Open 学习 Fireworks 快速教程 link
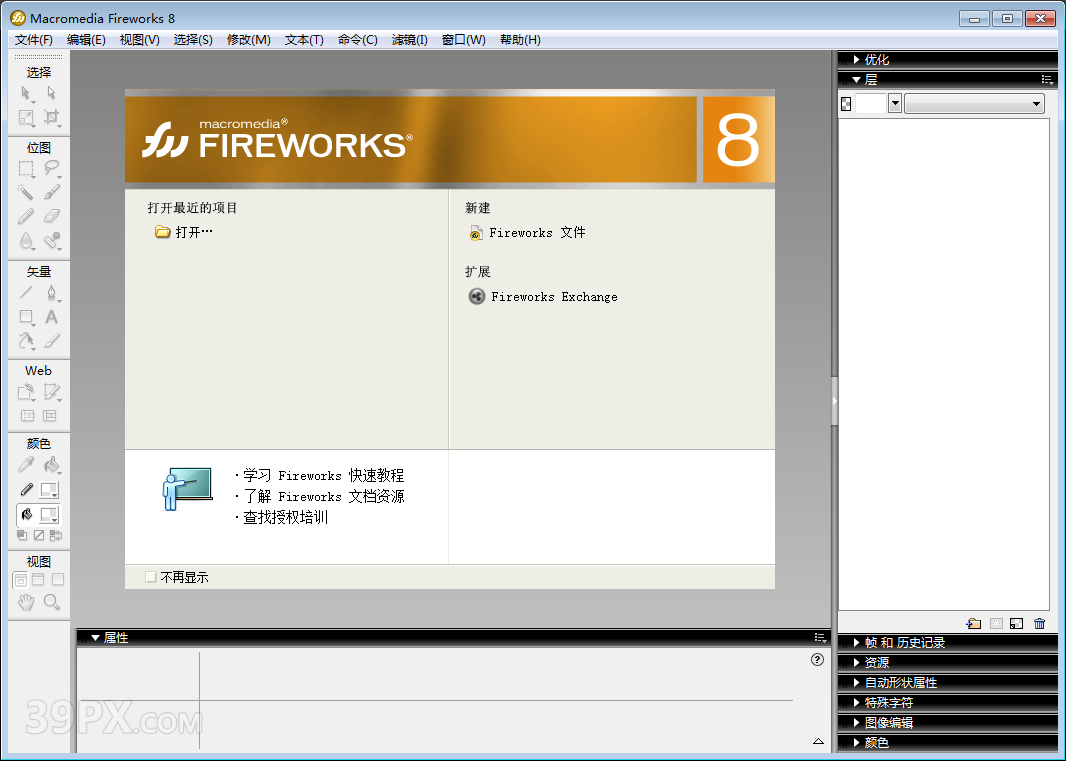The width and height of the screenshot is (1066, 761). (323, 475)
